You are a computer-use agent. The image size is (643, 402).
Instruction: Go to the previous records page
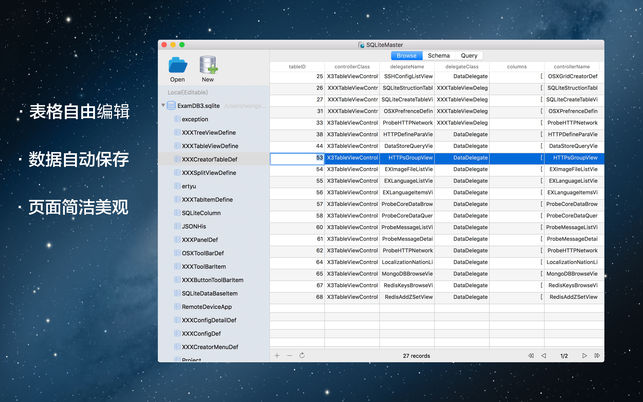(544, 355)
